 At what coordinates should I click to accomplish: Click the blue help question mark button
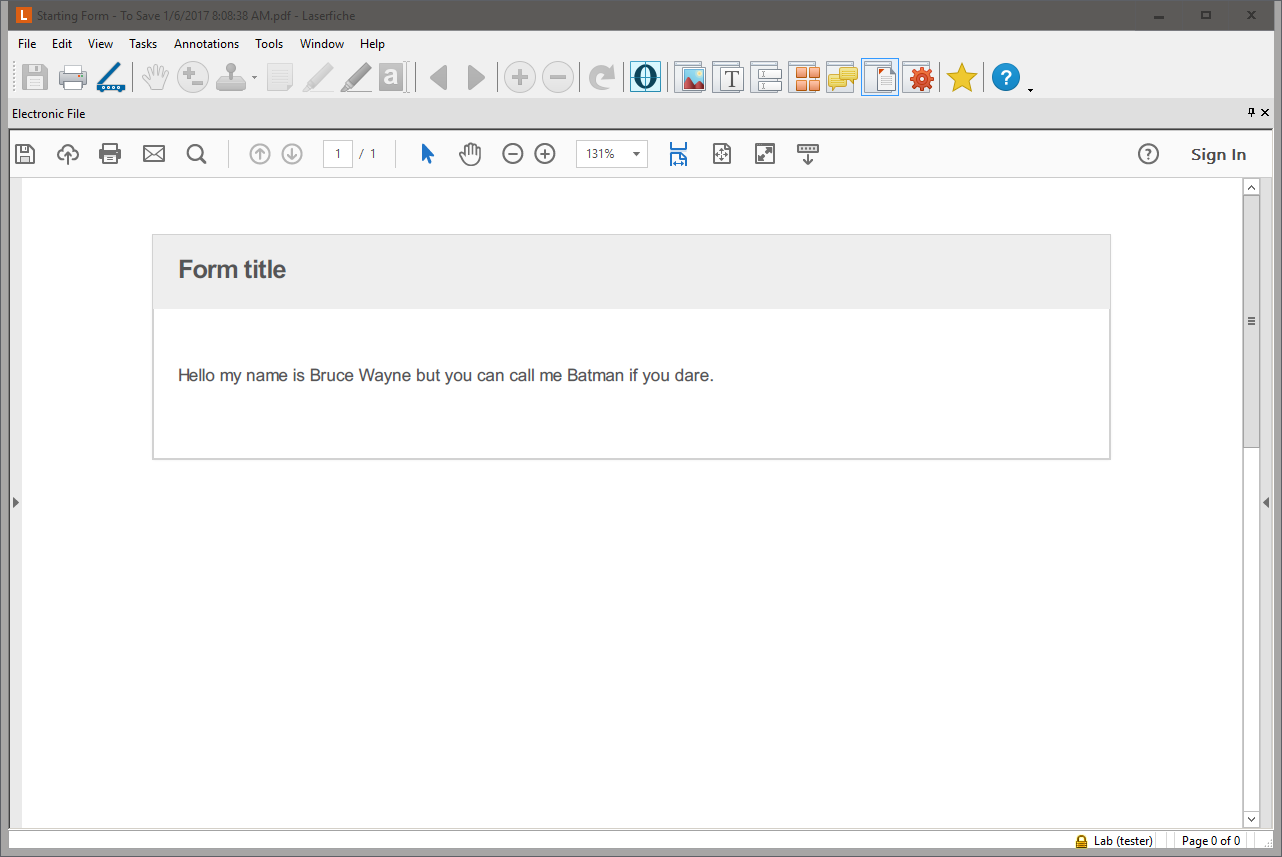tap(1005, 77)
